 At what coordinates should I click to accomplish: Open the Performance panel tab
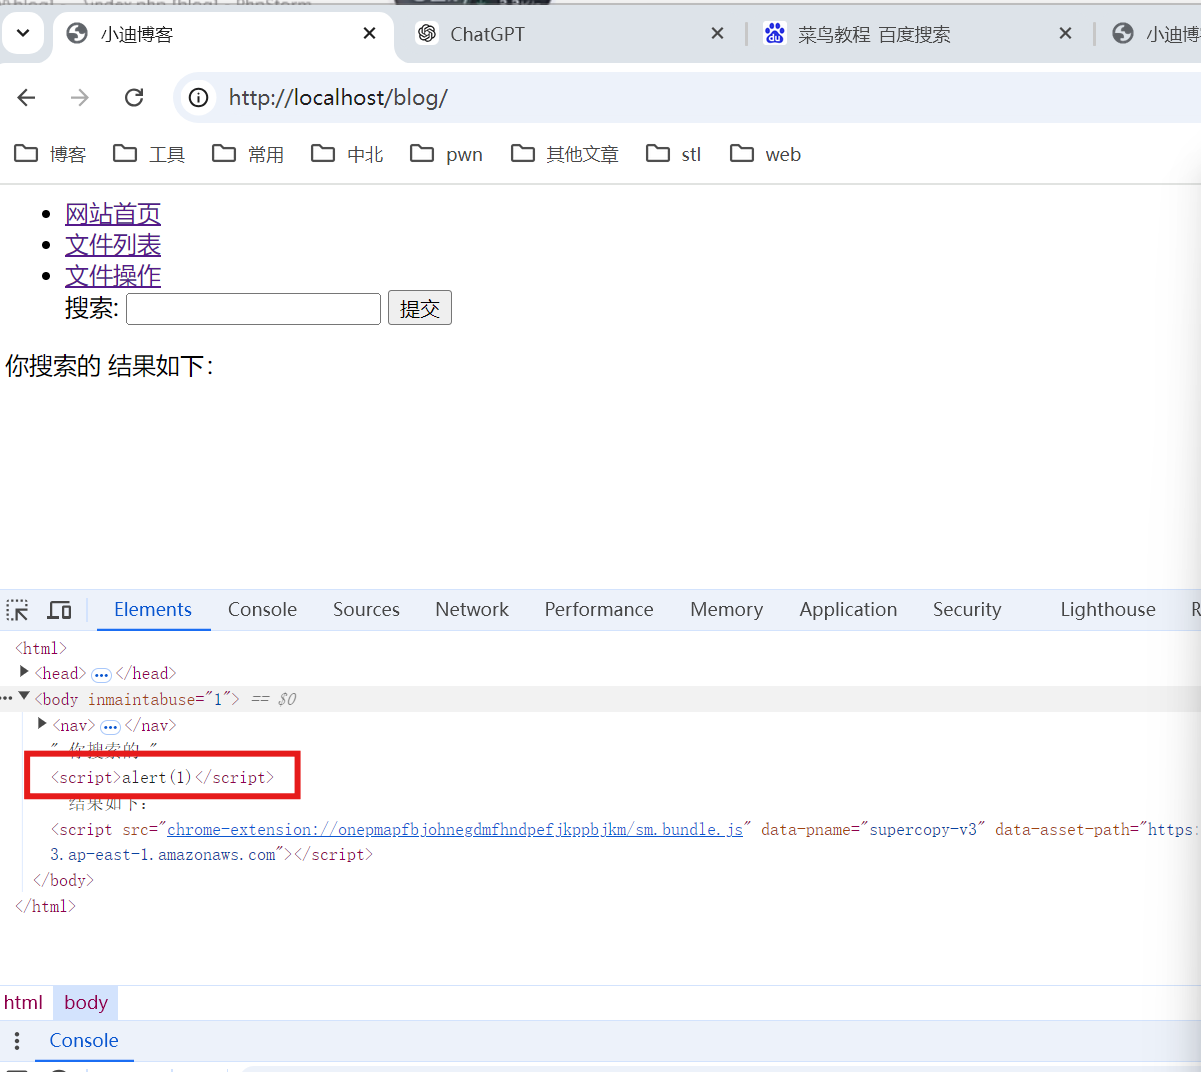click(x=599, y=609)
